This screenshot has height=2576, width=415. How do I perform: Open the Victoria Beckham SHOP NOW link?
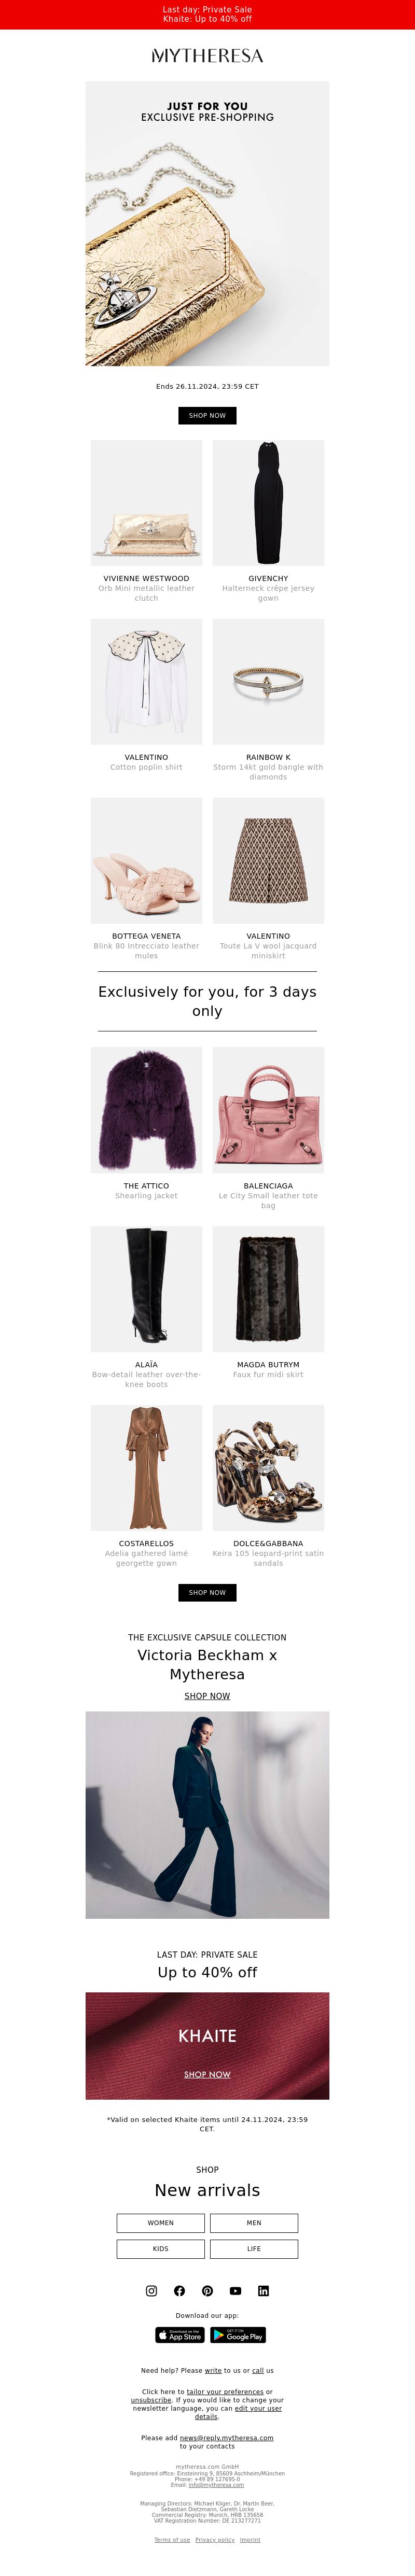coord(207,1696)
